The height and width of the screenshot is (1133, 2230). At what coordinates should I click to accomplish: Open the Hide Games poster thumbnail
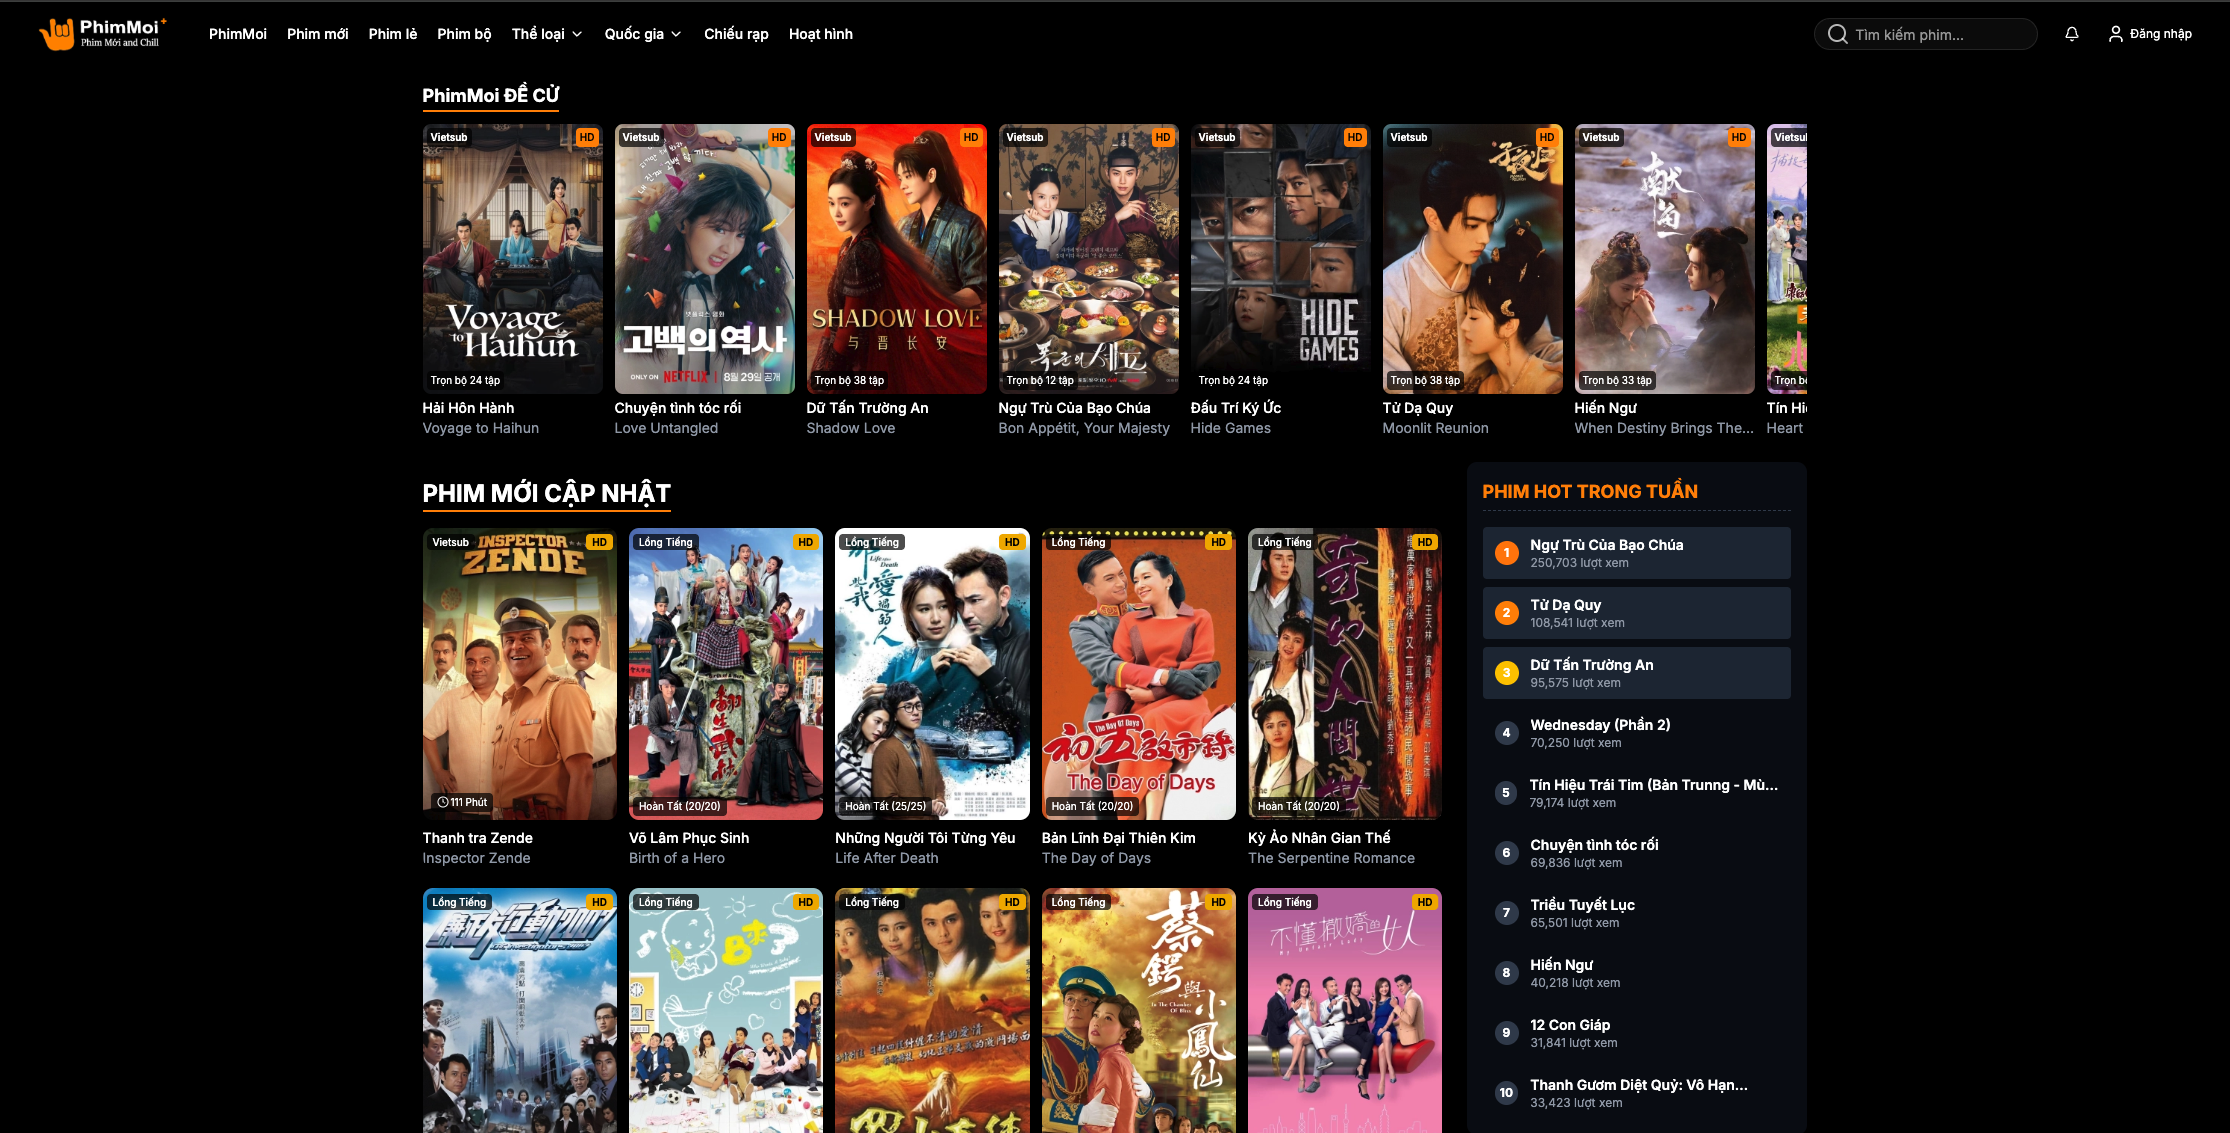coord(1280,259)
